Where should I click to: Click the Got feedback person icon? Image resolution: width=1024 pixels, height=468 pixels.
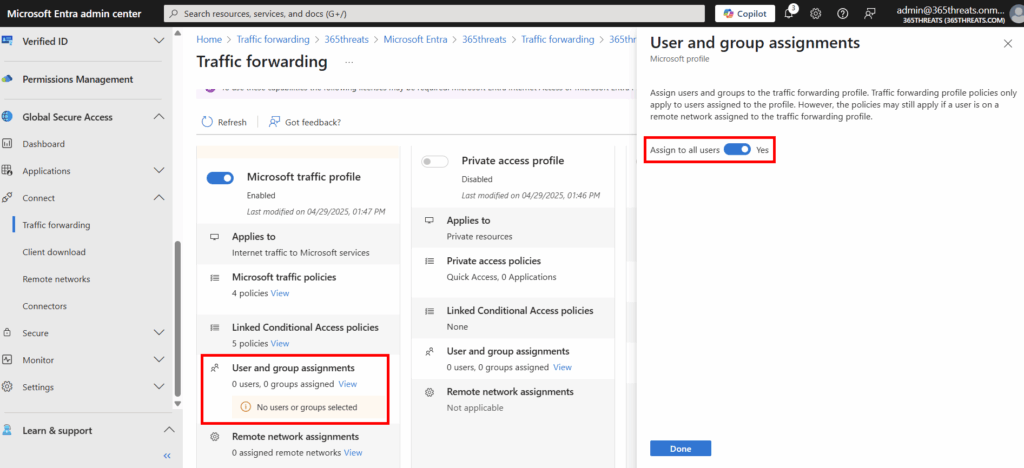(x=274, y=122)
